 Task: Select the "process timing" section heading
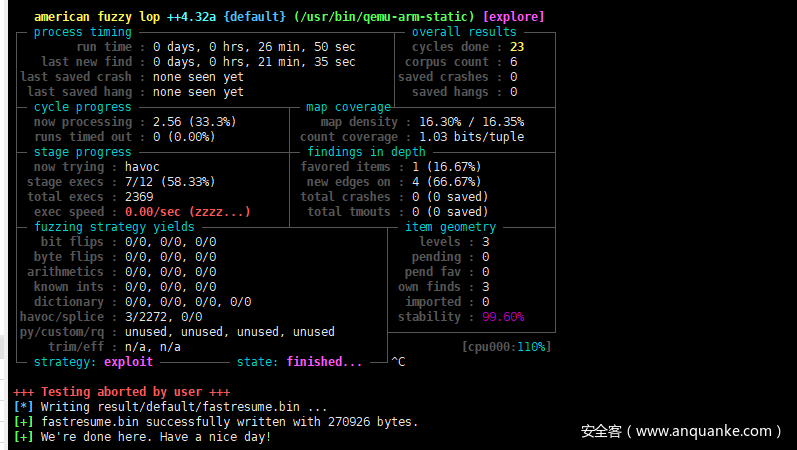[82, 32]
